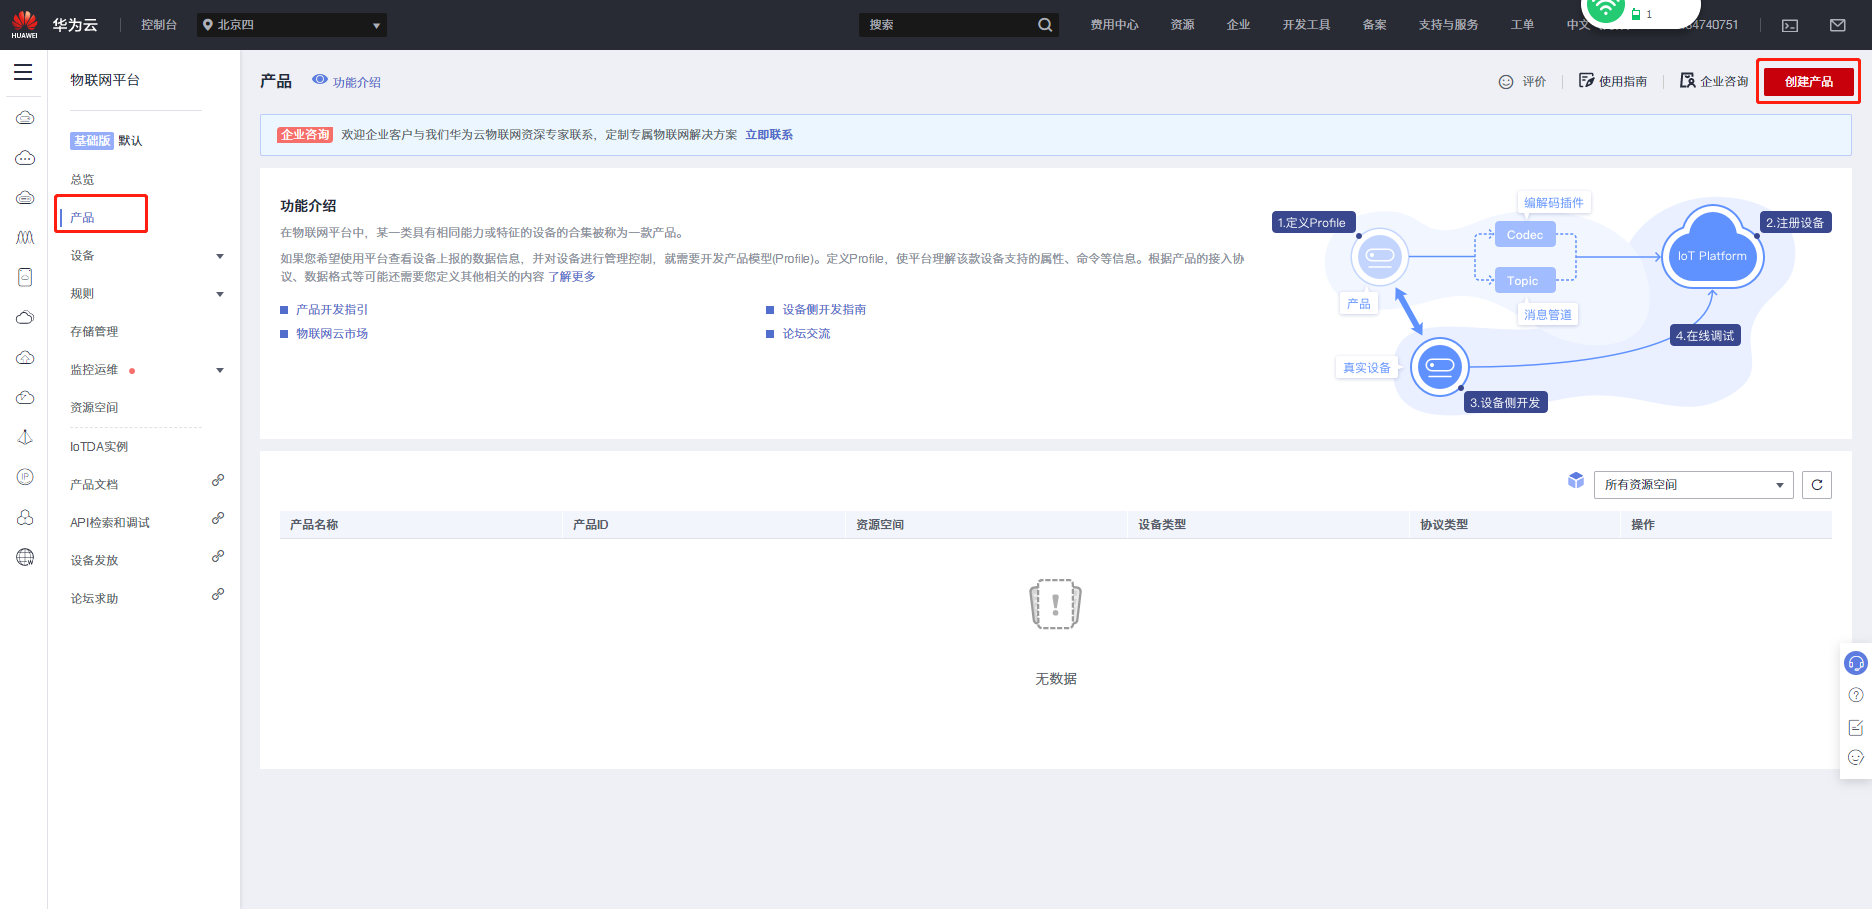Click the sailboat icon in the left strip

point(25,437)
